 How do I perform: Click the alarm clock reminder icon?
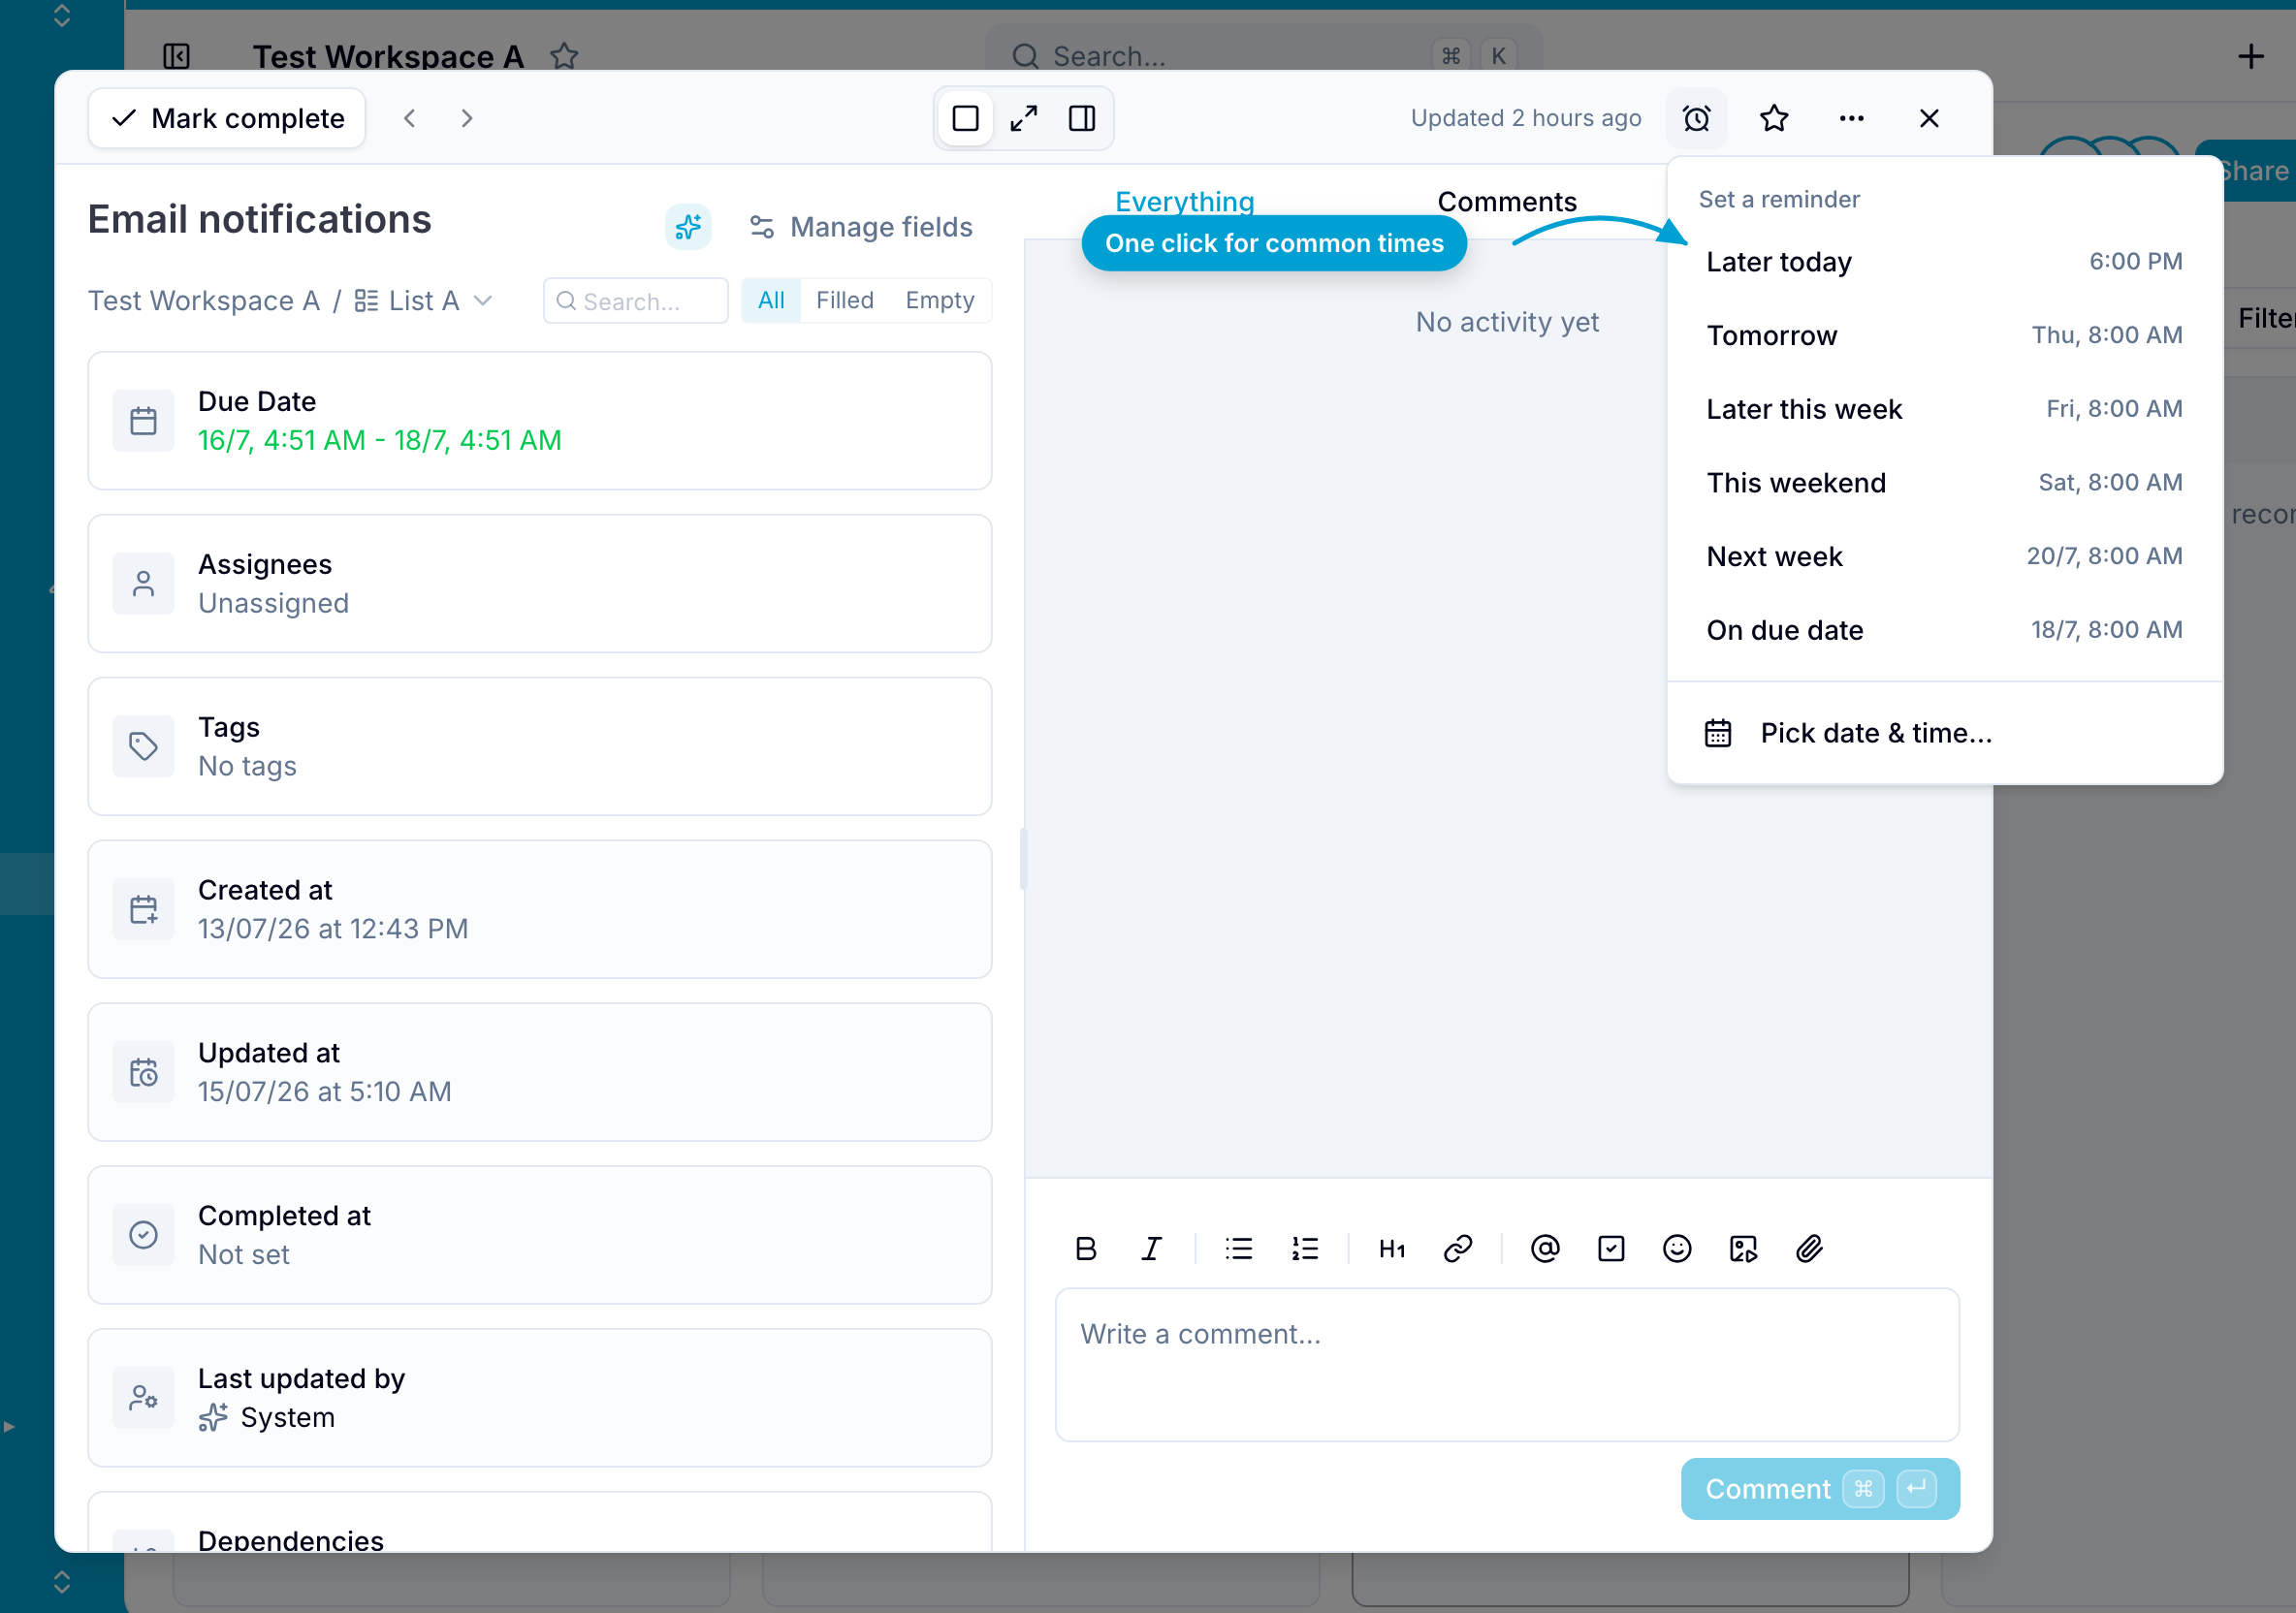click(1696, 119)
